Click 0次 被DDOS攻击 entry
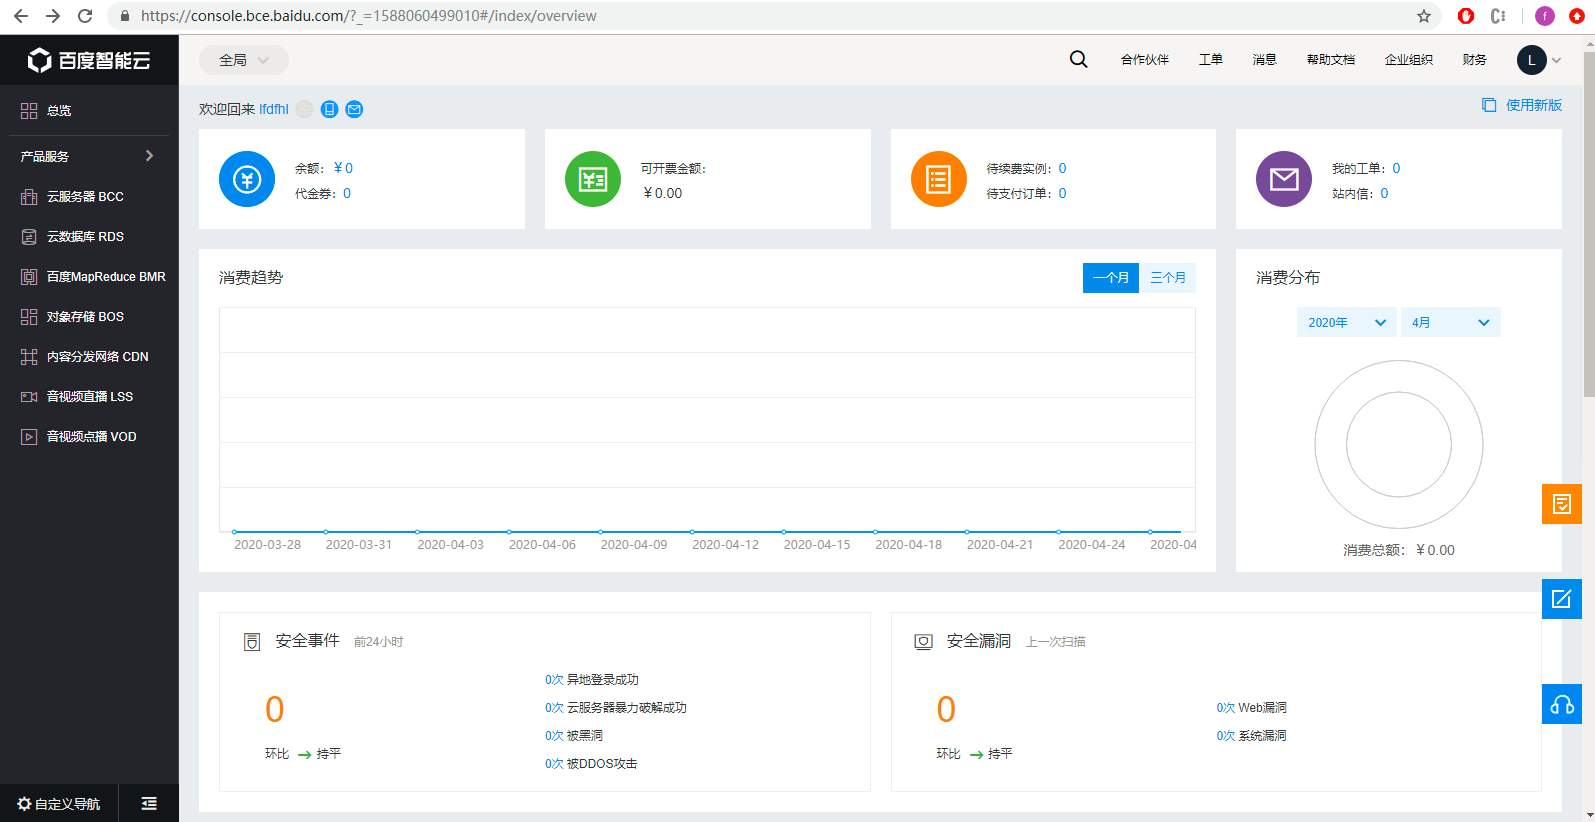 coord(591,764)
